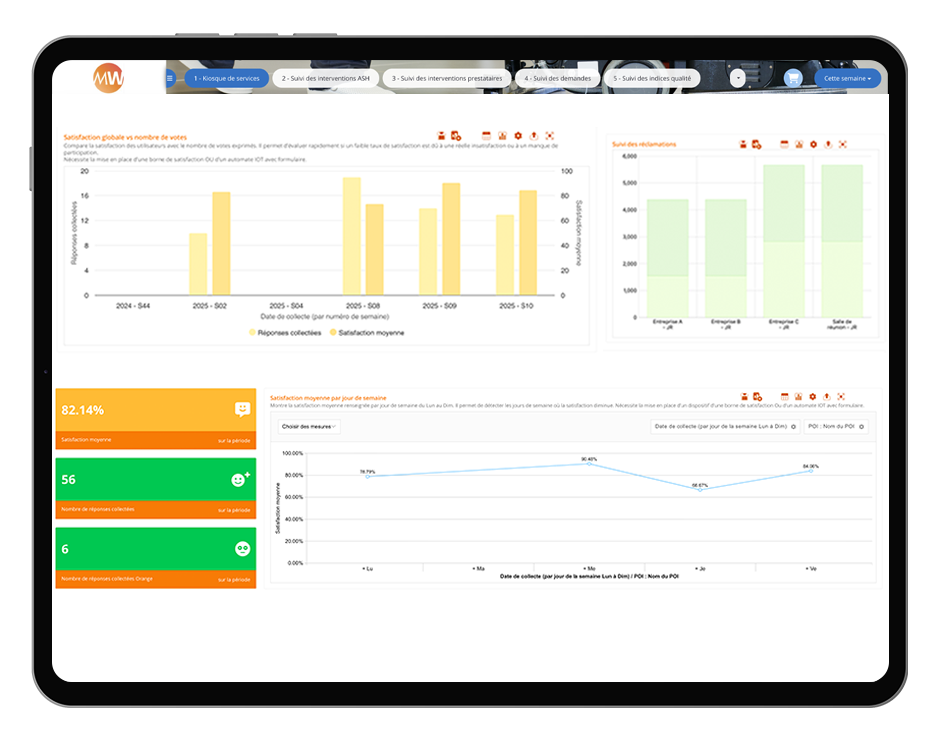Click the table view icon on Satisfaction globale chart
The height and width of the screenshot is (744, 940).
[502, 135]
